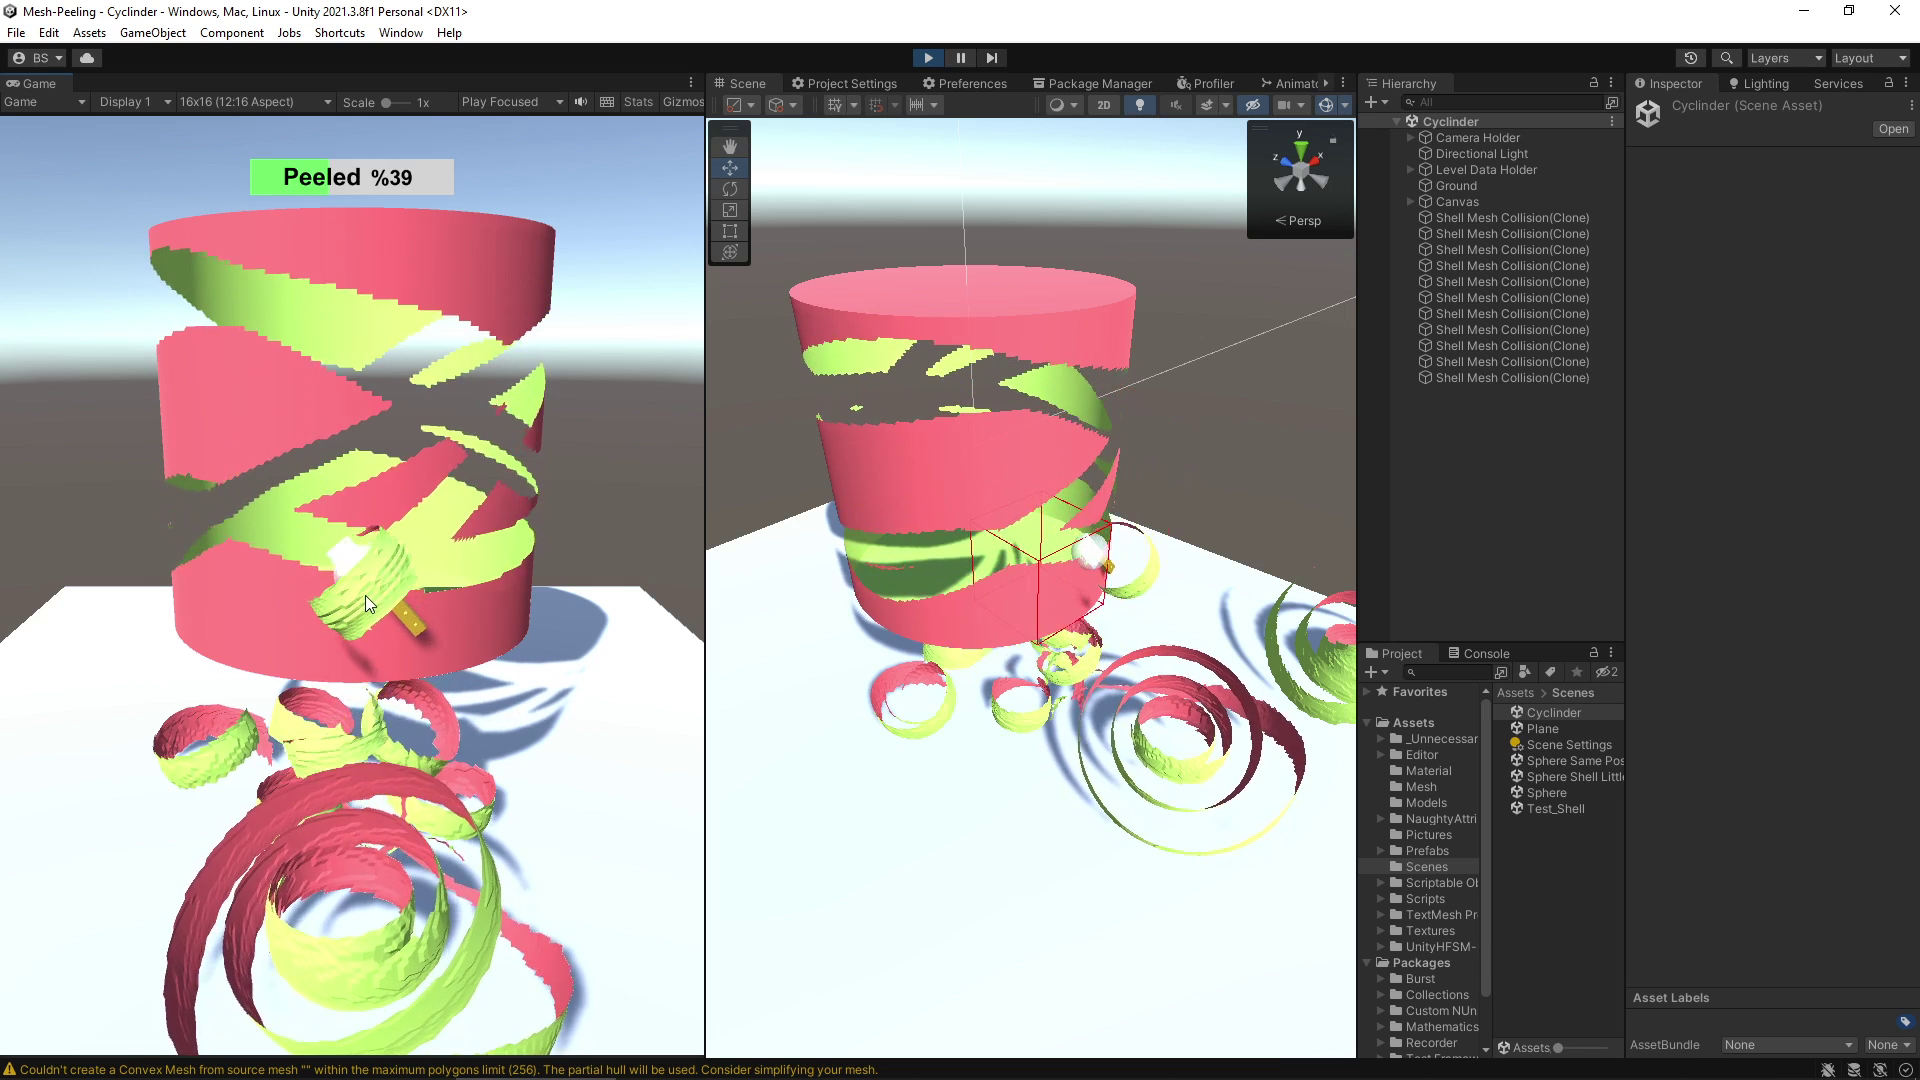This screenshot has width=1920, height=1080.
Task: Expand the Camera Holder hierarchy item
Action: coord(1411,138)
